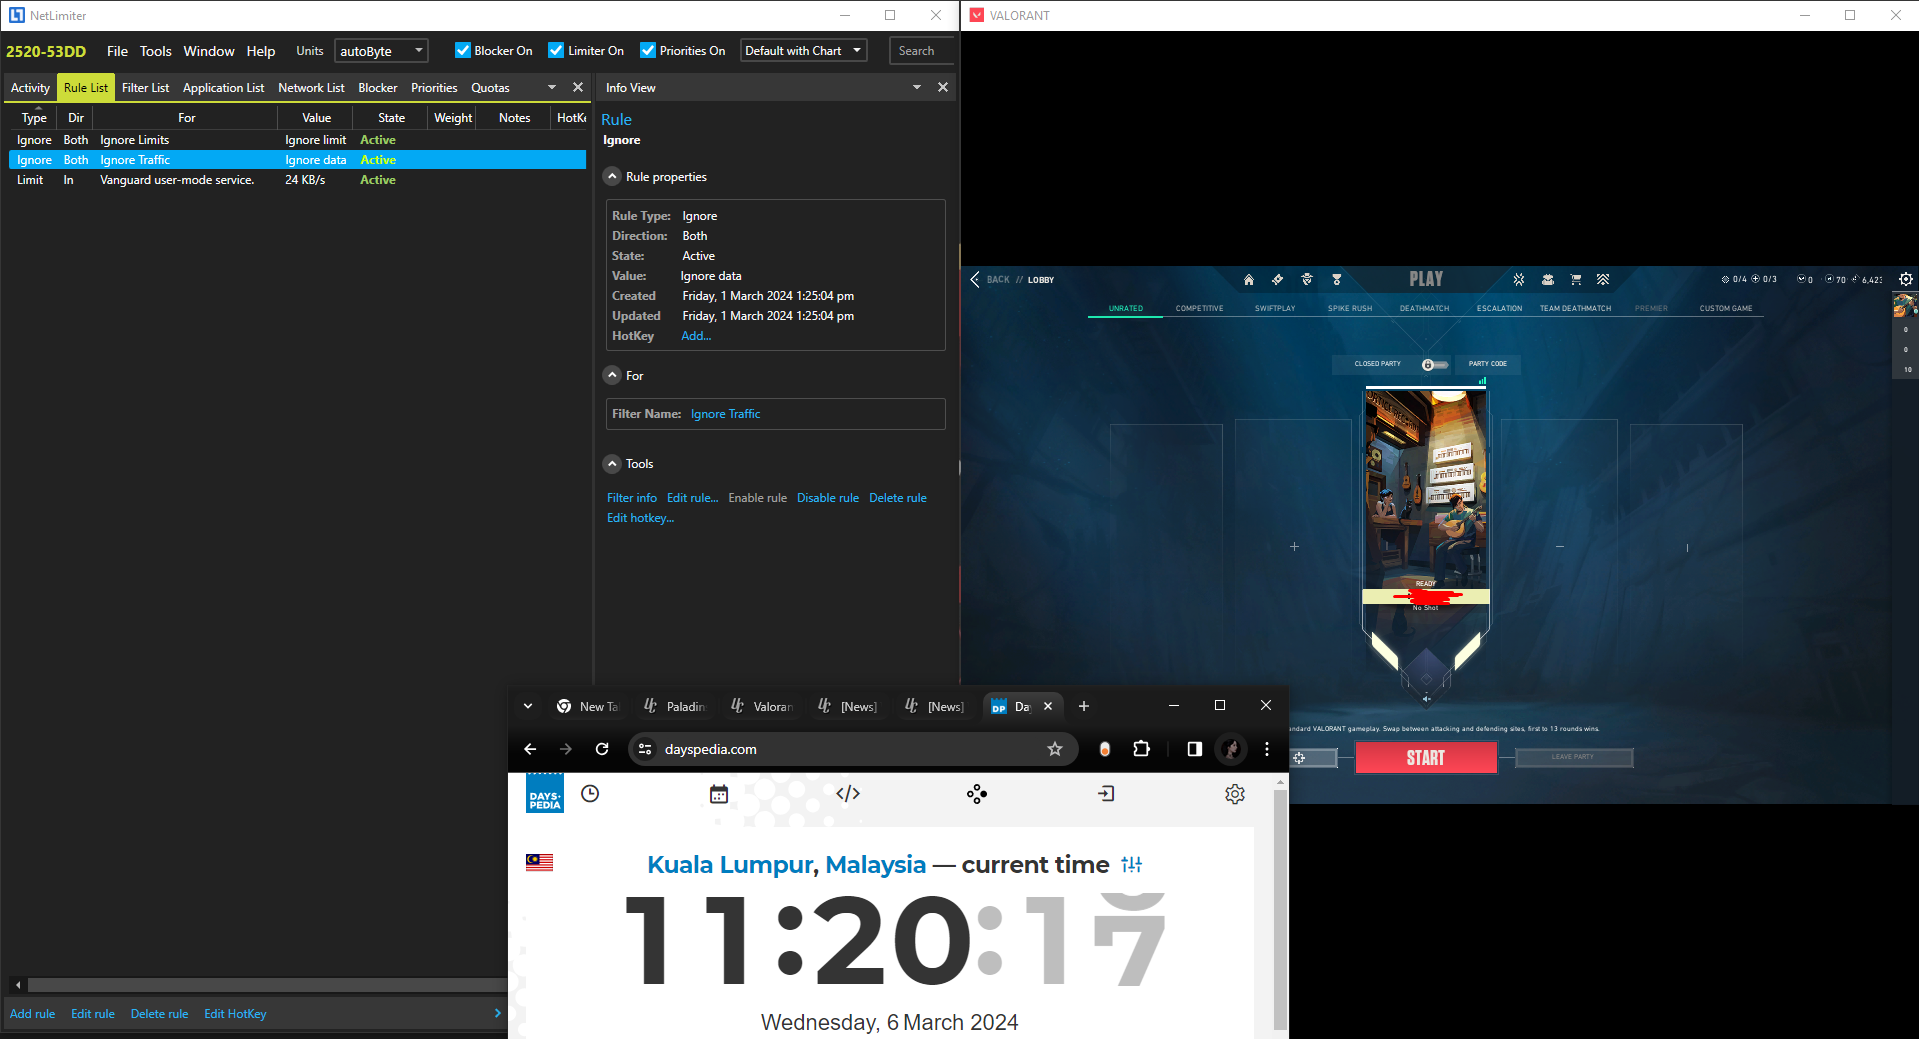Toggle Limiter On checkbox
This screenshot has height=1039, width=1919.
556,51
